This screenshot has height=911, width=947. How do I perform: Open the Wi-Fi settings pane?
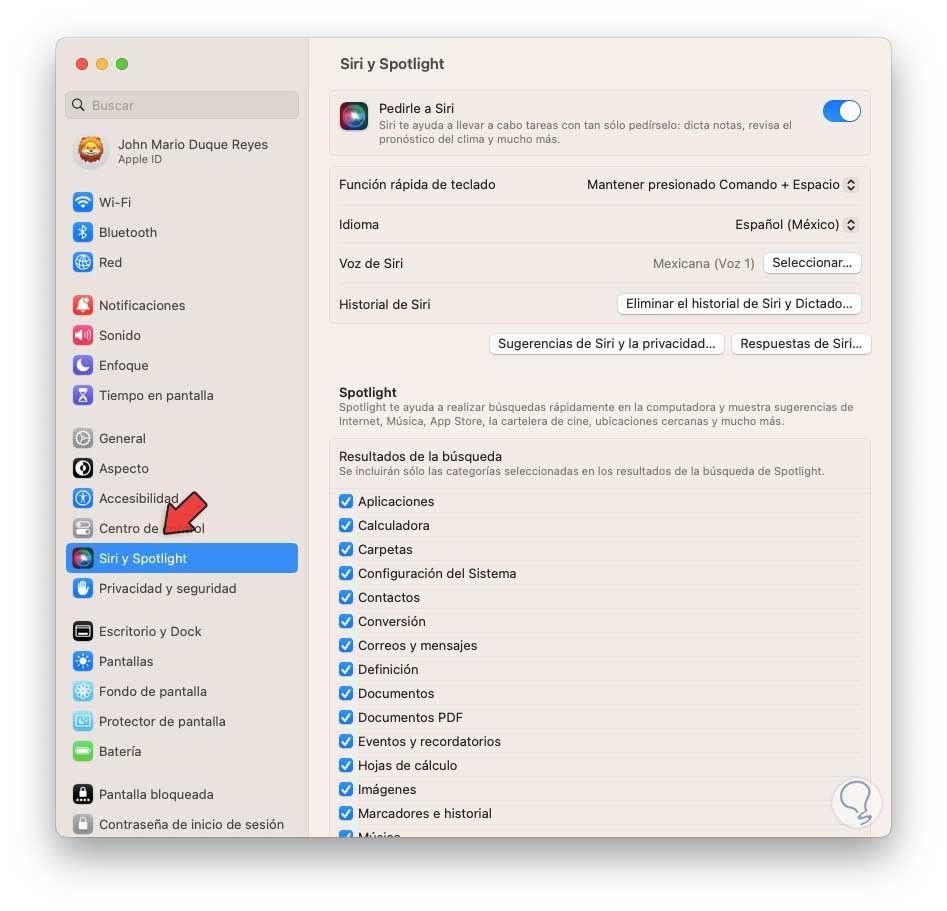[x=182, y=202]
